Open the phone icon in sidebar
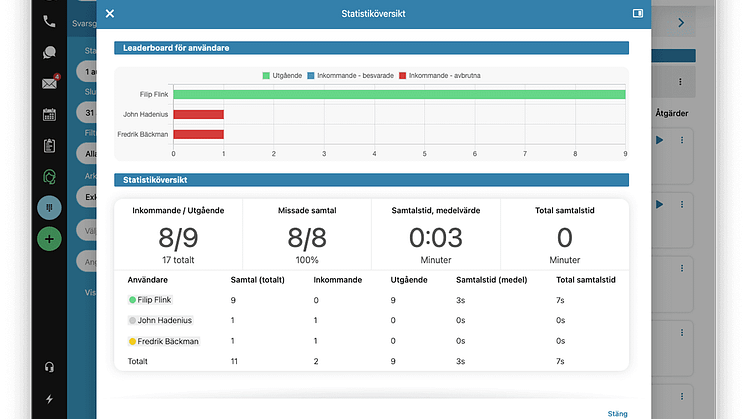 [49, 21]
